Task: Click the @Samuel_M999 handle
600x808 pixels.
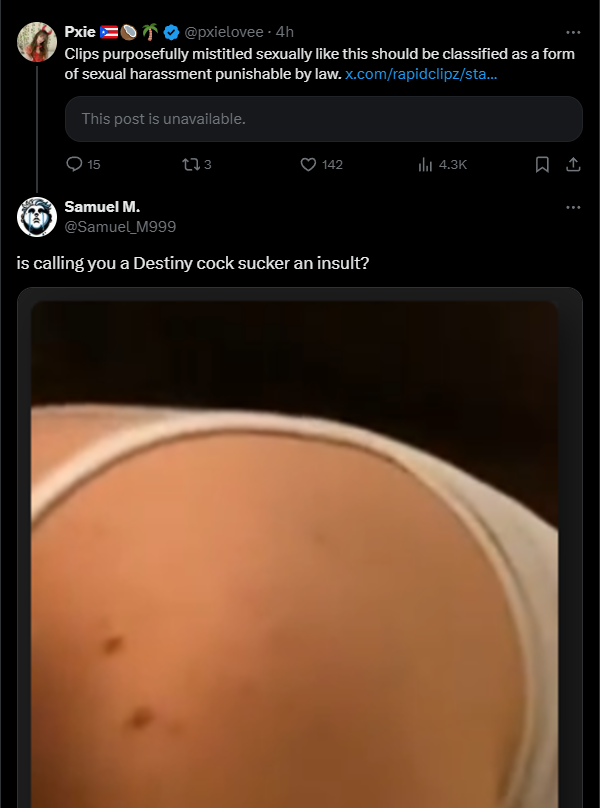Action: [x=120, y=227]
